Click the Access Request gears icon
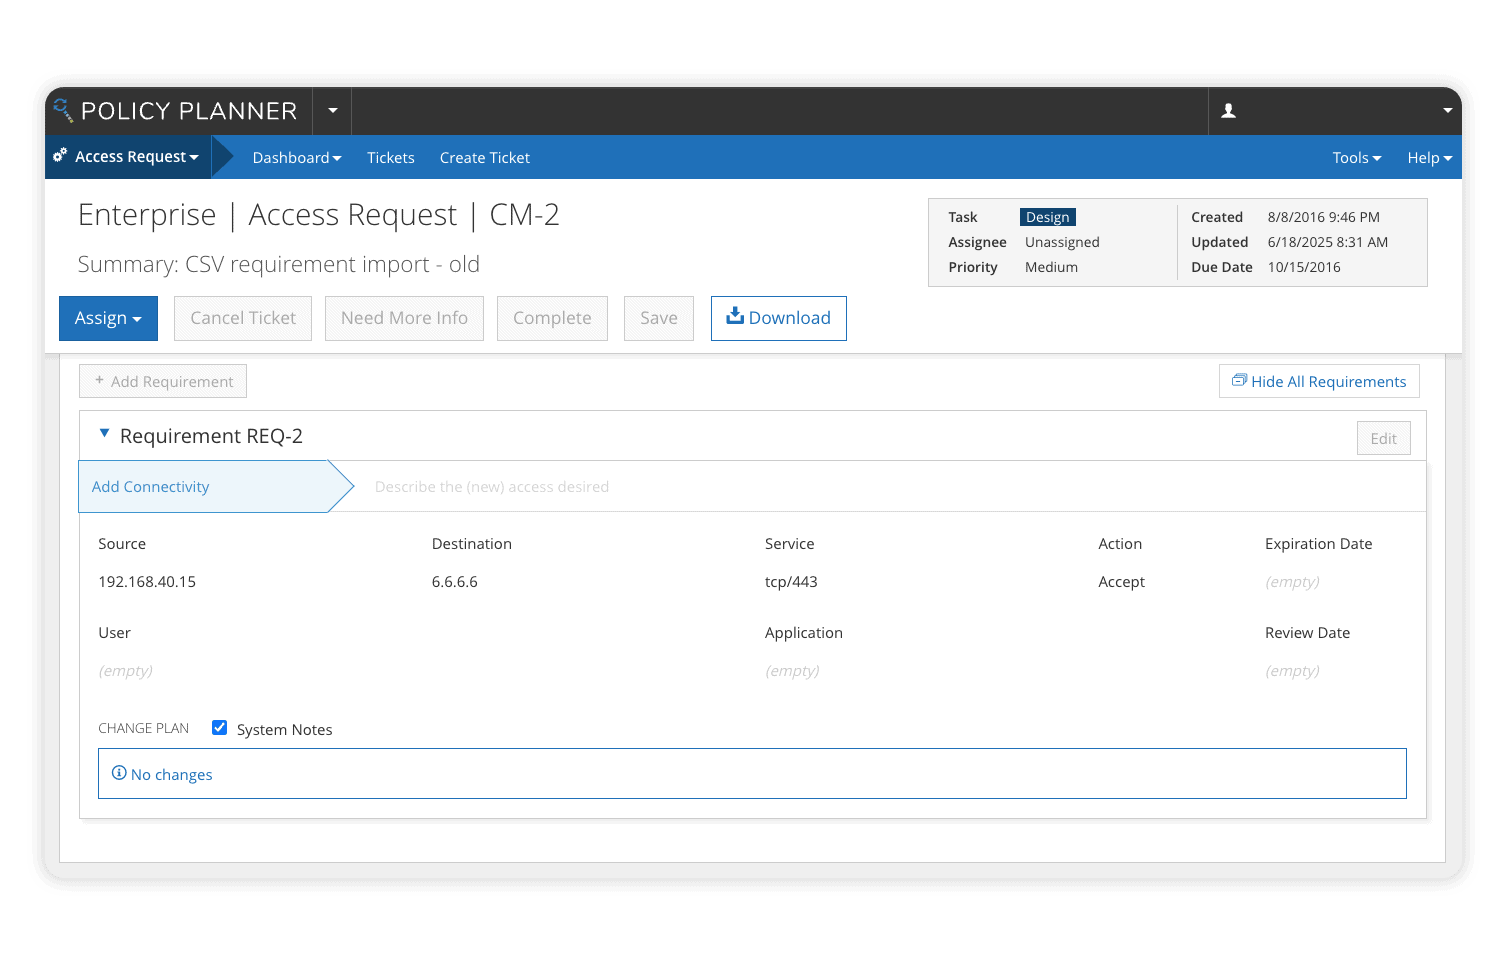This screenshot has width=1508, height=968. (x=60, y=155)
